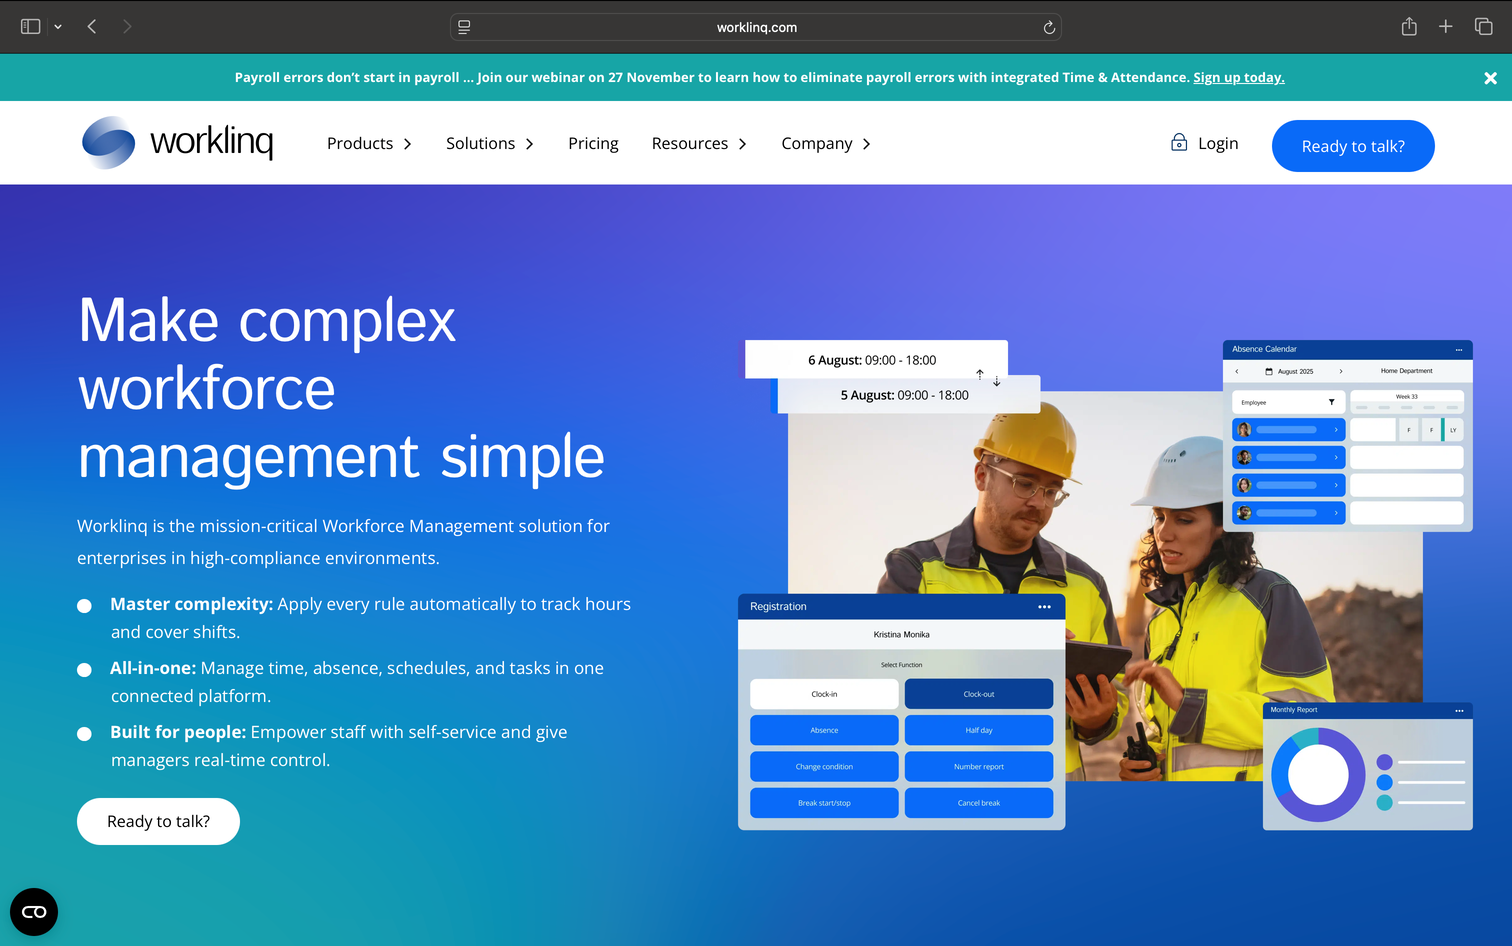Click Number report in Registration panel
The height and width of the screenshot is (946, 1512).
coord(979,767)
